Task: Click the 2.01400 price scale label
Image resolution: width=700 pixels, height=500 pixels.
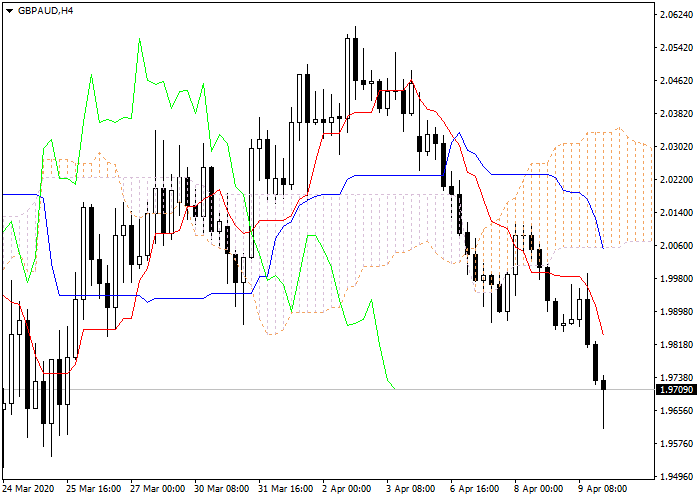Action: click(677, 213)
